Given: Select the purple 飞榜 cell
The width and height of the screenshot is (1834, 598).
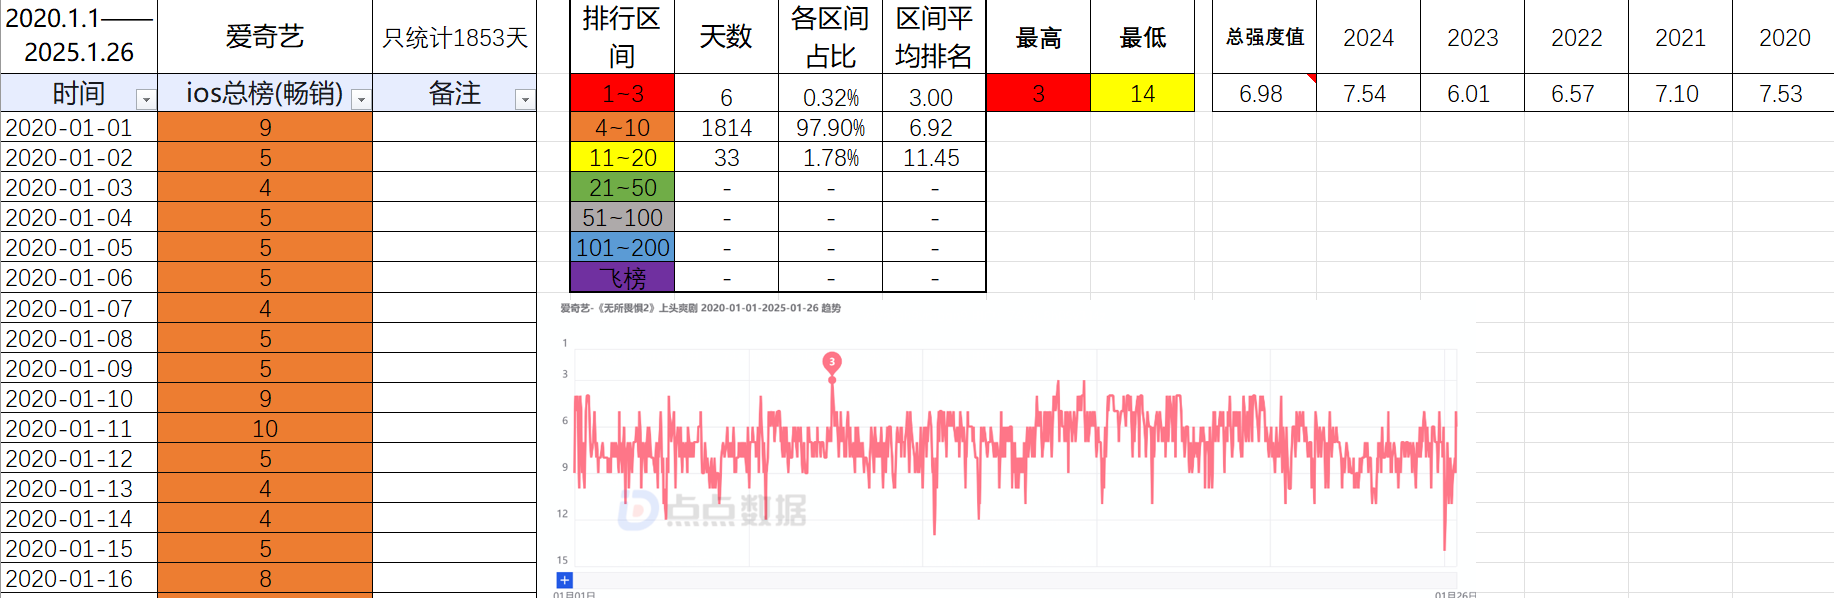Looking at the screenshot, I should 622,278.
